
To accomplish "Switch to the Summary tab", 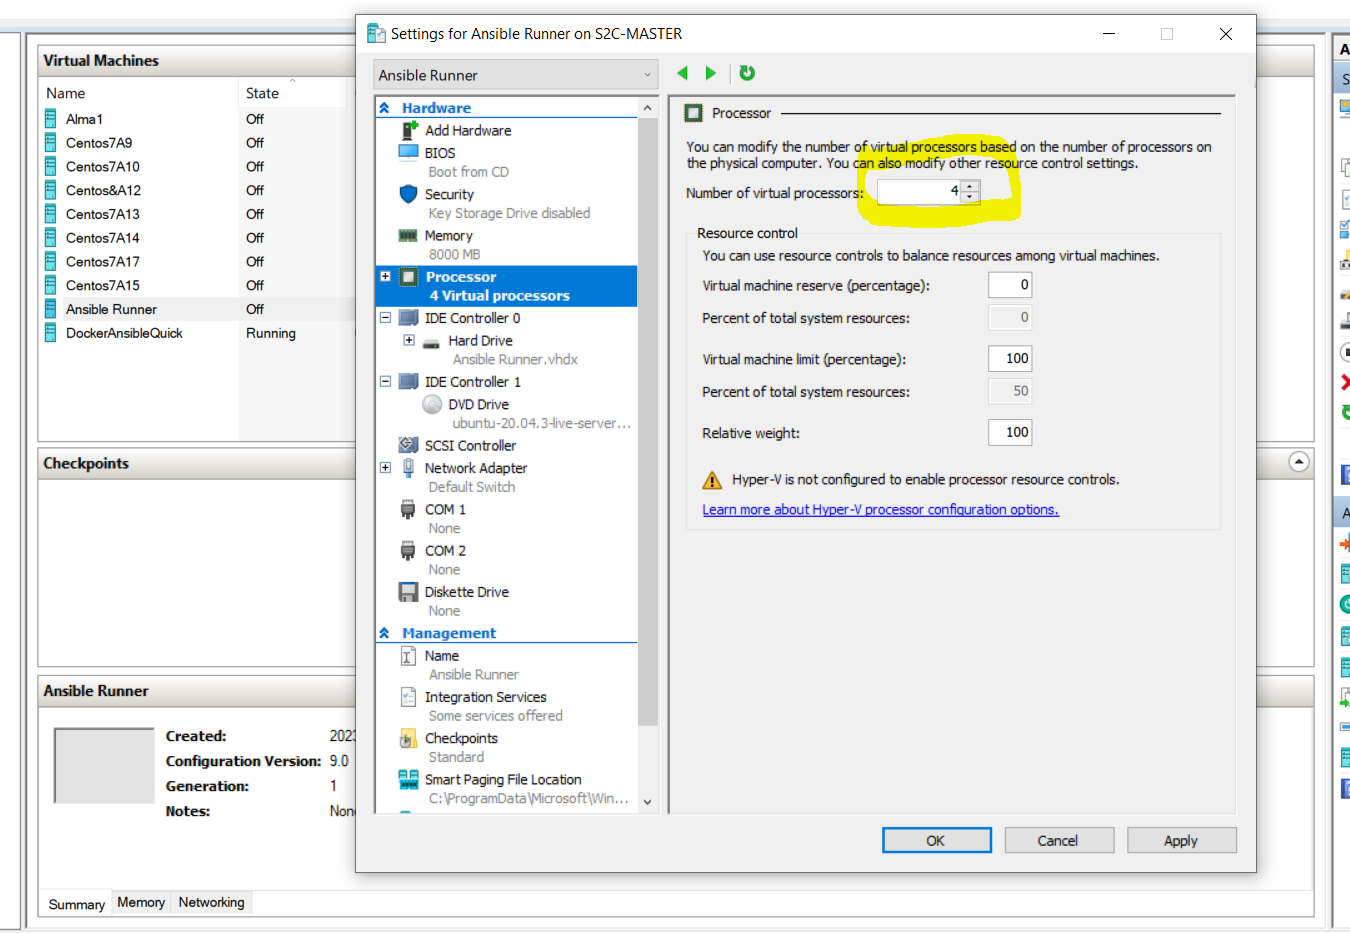I will [x=77, y=904].
